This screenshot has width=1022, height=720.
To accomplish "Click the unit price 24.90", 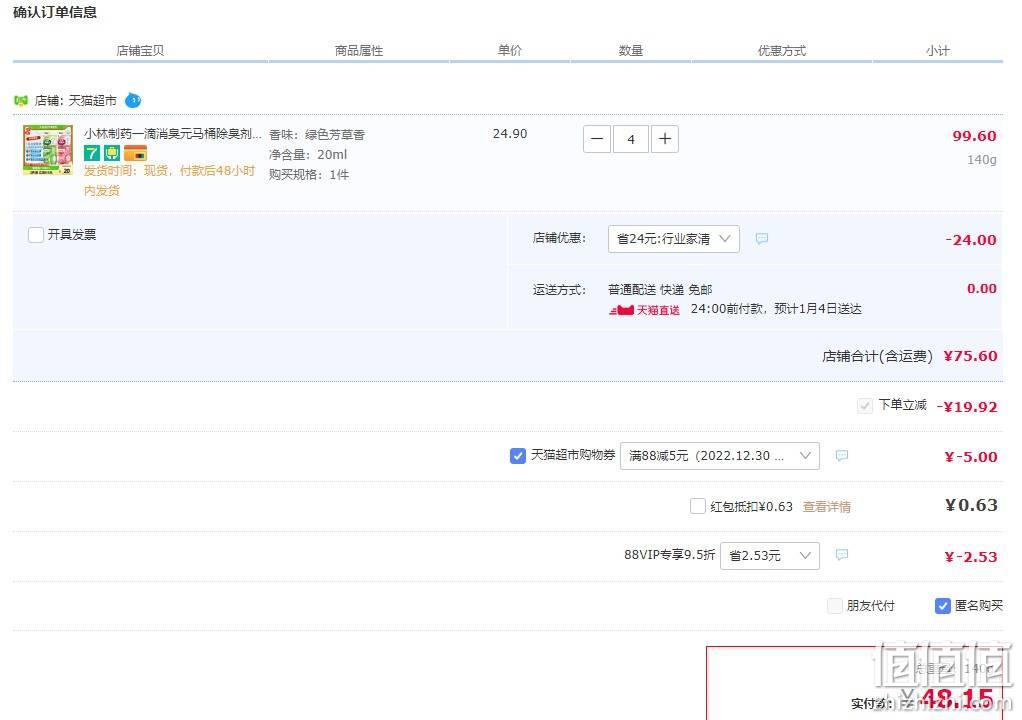I will [510, 134].
